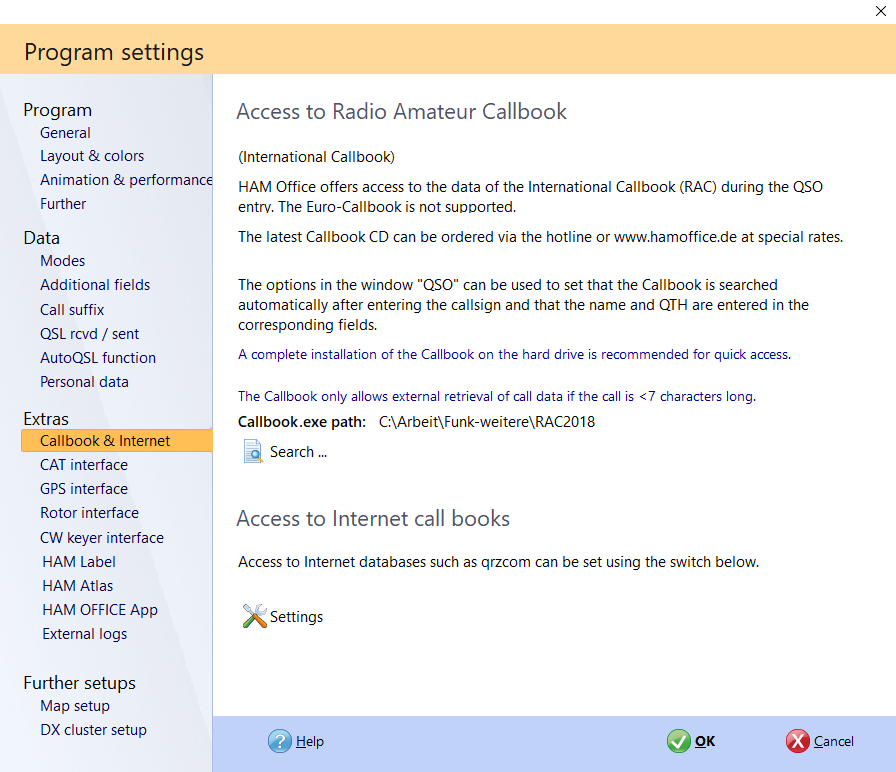The height and width of the screenshot is (772, 896).
Task: Open Additional fields settings
Action: click(95, 285)
